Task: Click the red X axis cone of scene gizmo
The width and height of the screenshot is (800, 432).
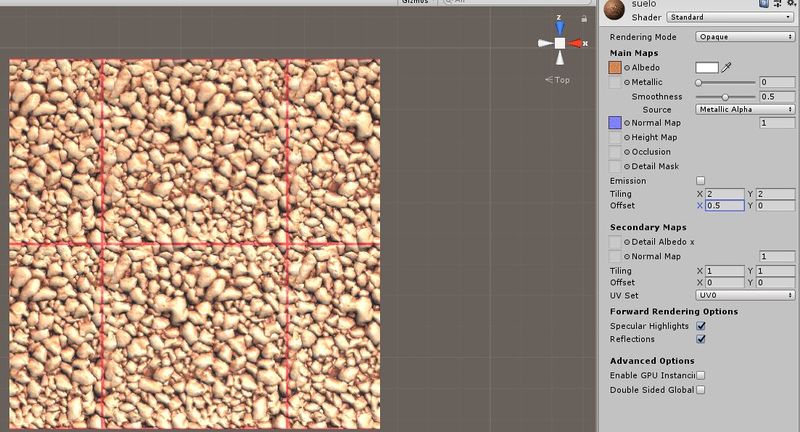Action: [x=576, y=43]
